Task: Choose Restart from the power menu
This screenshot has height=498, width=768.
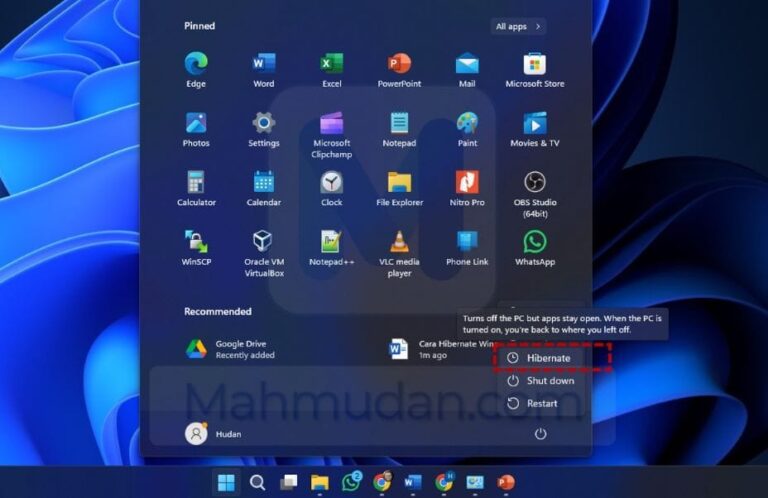Action: pyautogui.click(x=540, y=403)
